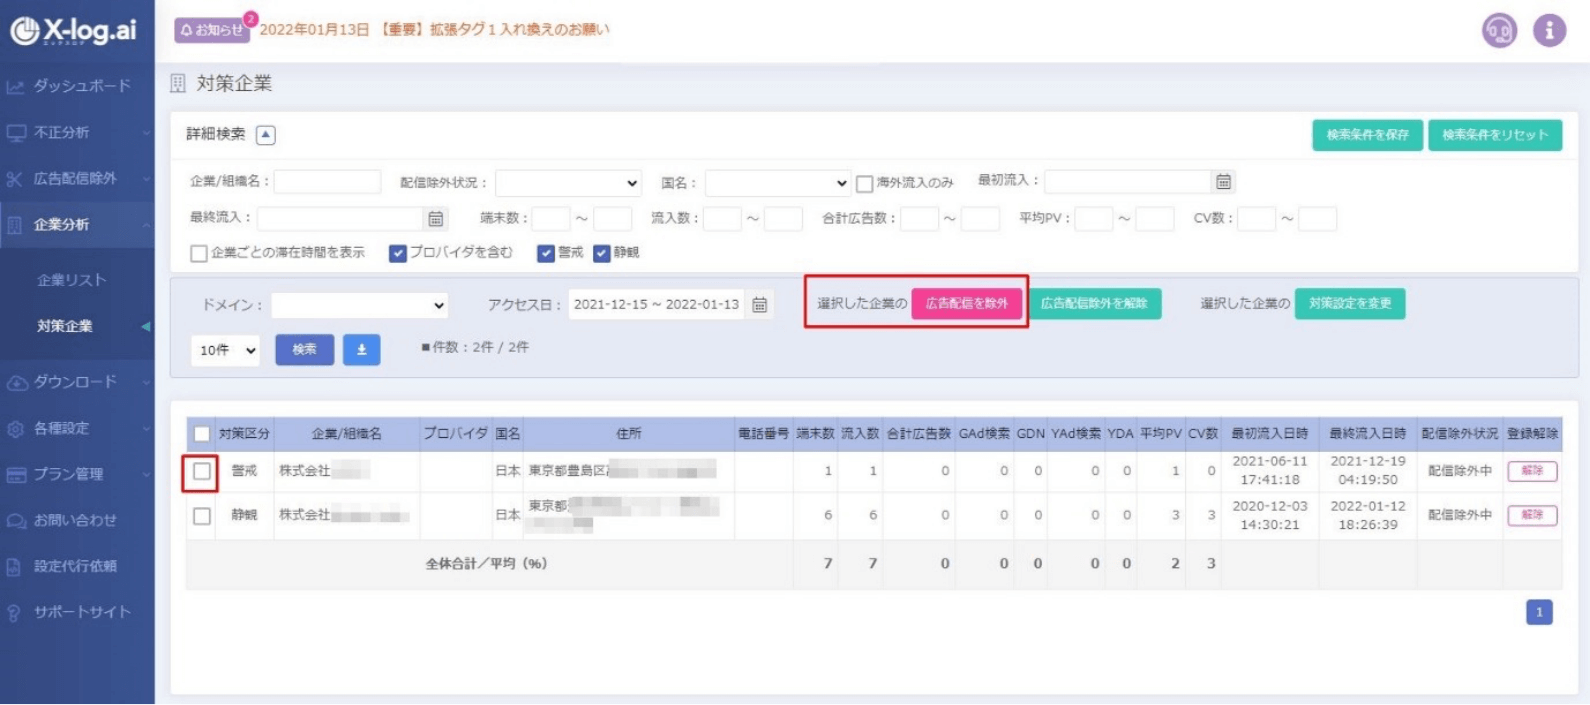The height and width of the screenshot is (705, 1590).
Task: Enable 海外流入のみ checkbox
Action: (x=864, y=183)
